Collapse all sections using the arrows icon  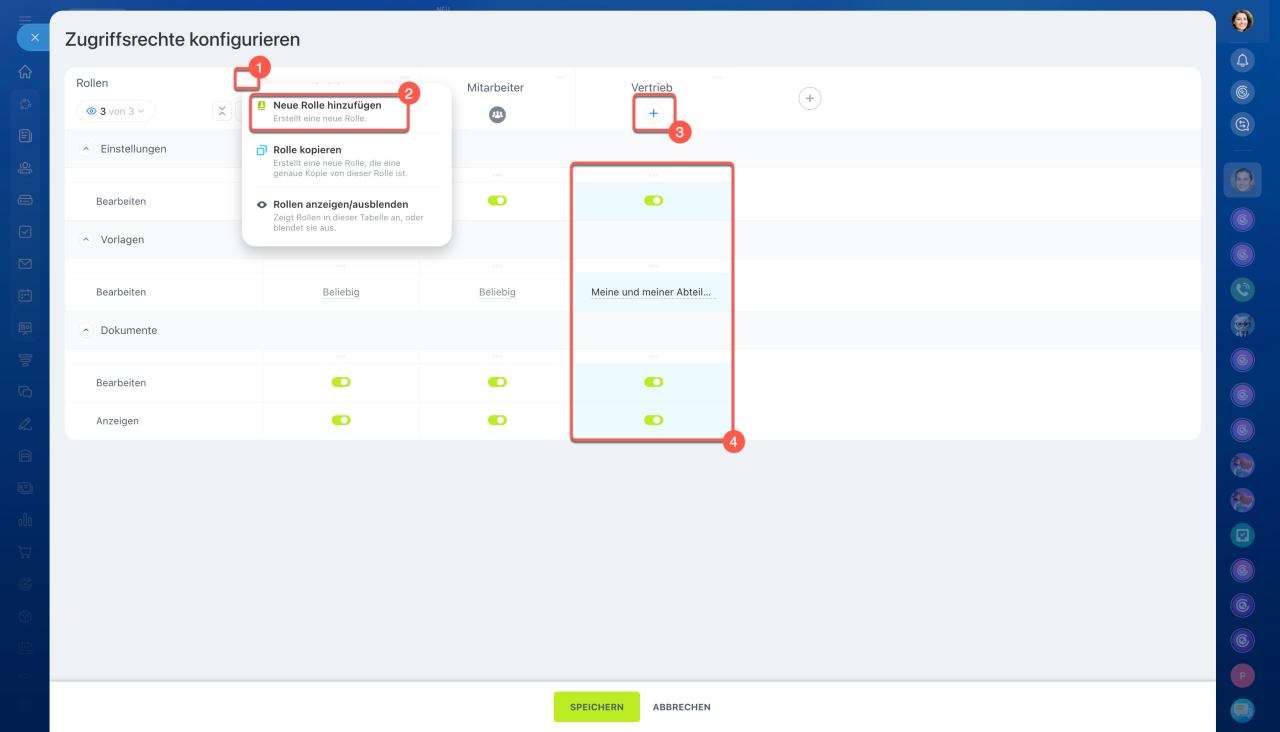coord(222,111)
